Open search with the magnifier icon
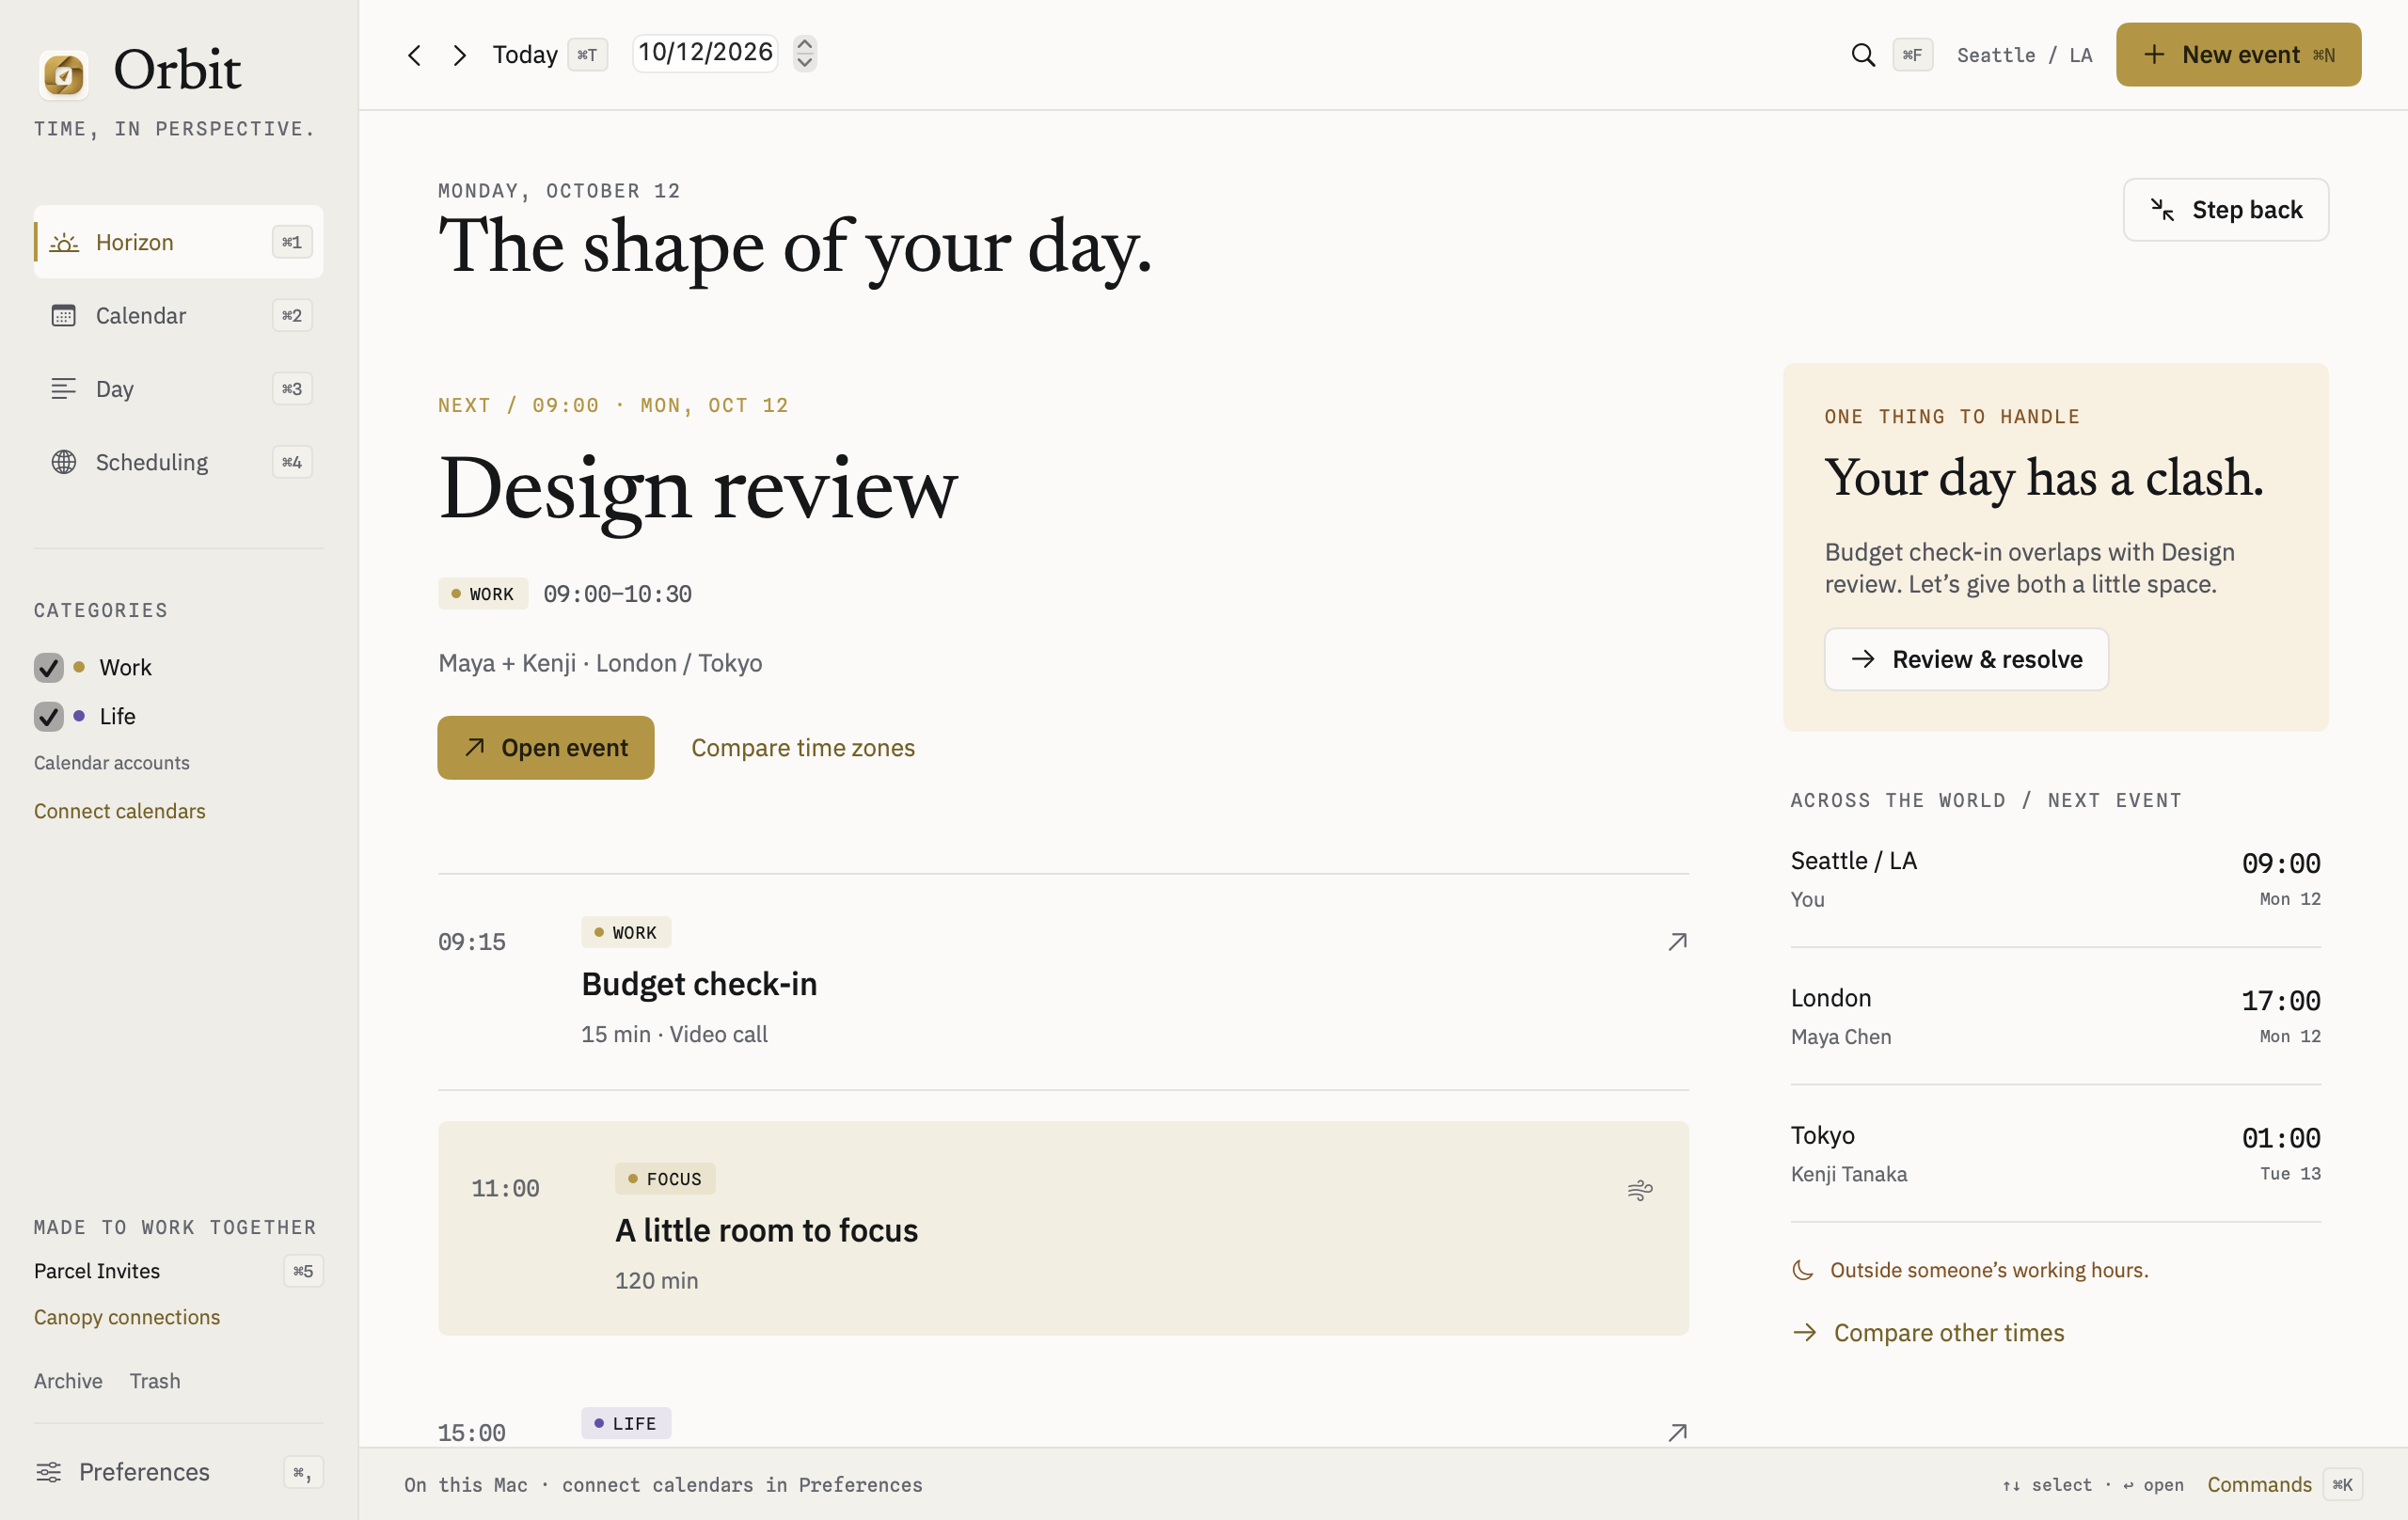The width and height of the screenshot is (2408, 1520). [x=1863, y=55]
